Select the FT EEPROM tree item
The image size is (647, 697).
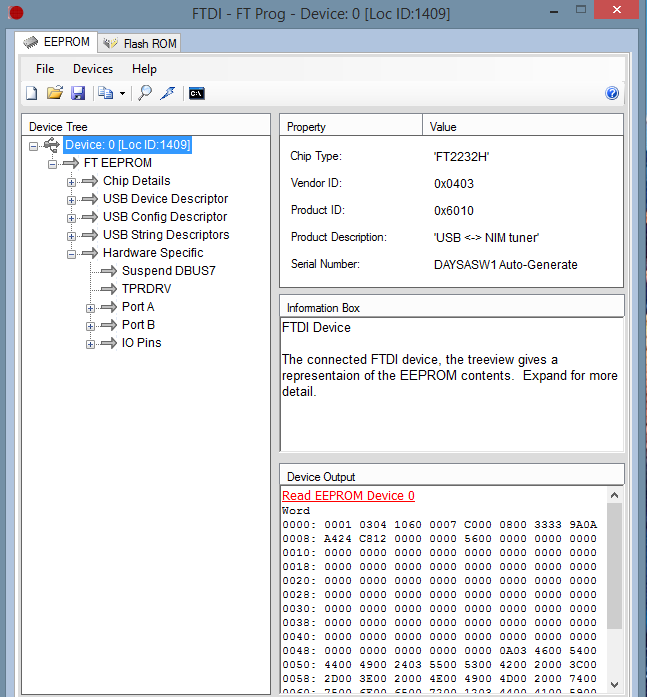(118, 163)
